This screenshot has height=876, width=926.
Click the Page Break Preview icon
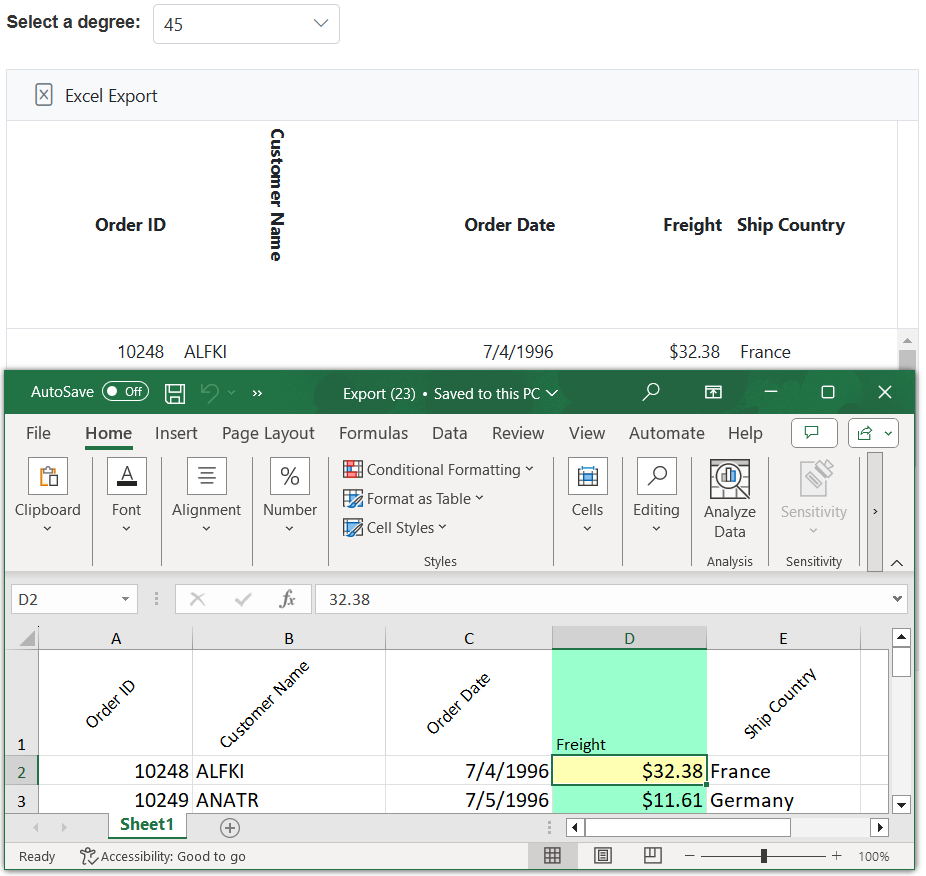(653, 856)
